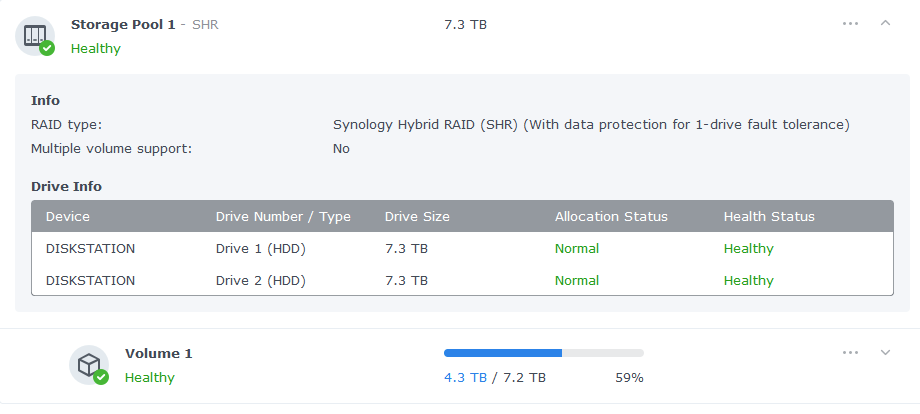Viewport: 920px width, 414px height.
Task: Expand the Volume 1 details
Action: coord(885,352)
